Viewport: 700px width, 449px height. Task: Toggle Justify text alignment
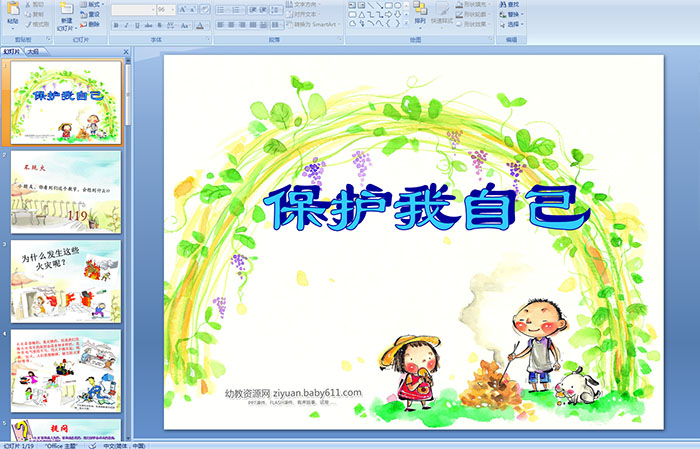click(253, 25)
